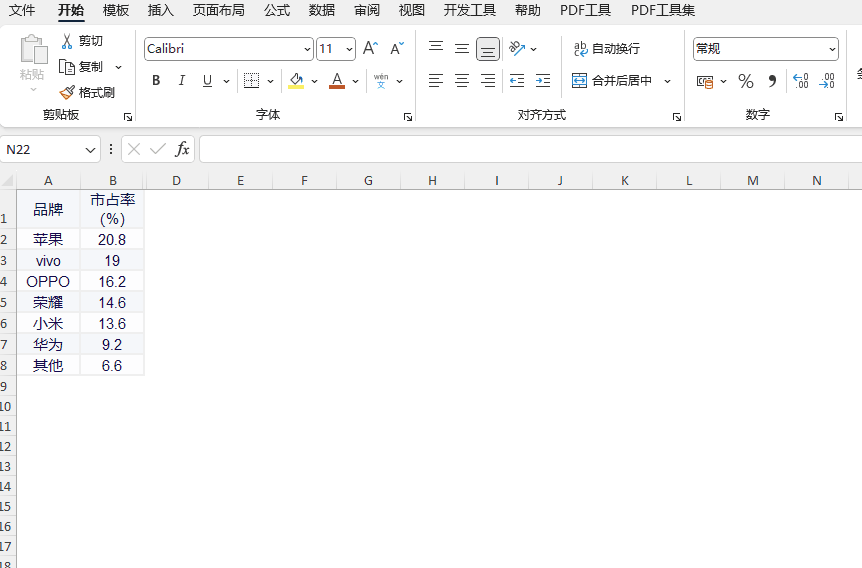Toggle Bold formatting
862x568 pixels.
click(156, 81)
